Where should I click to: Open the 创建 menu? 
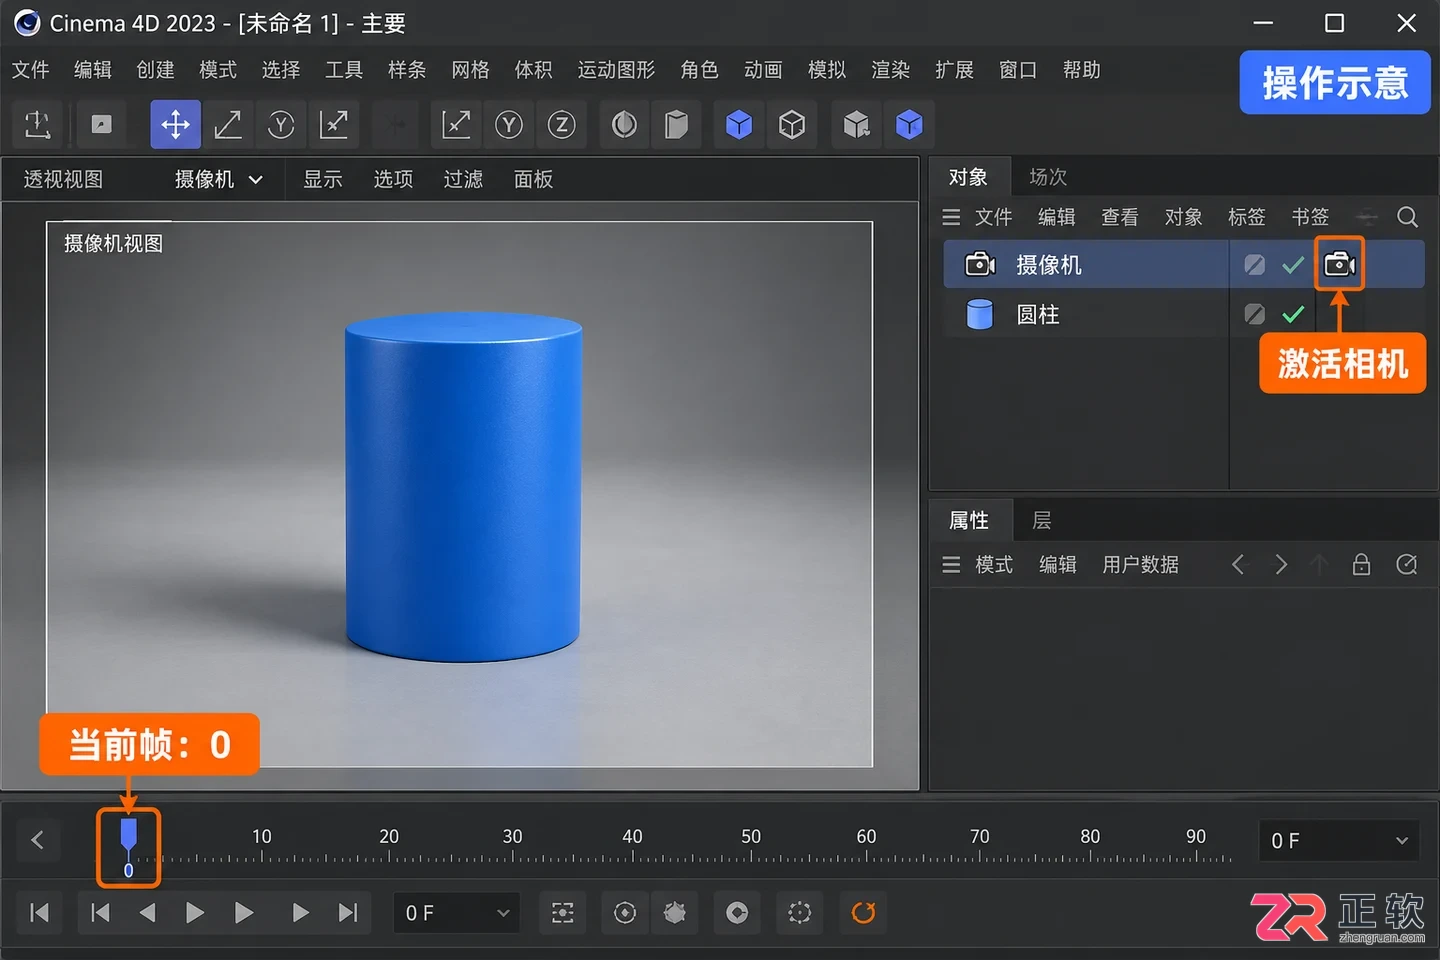[155, 70]
